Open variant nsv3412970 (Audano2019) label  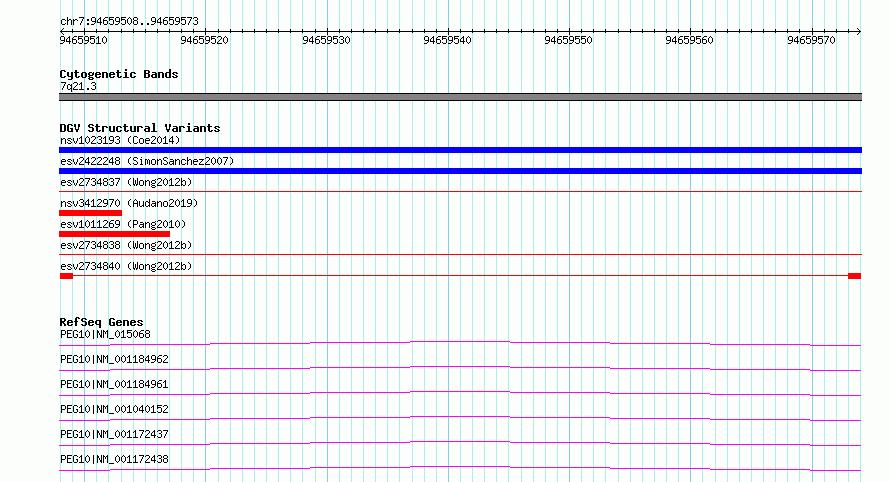[129, 203]
